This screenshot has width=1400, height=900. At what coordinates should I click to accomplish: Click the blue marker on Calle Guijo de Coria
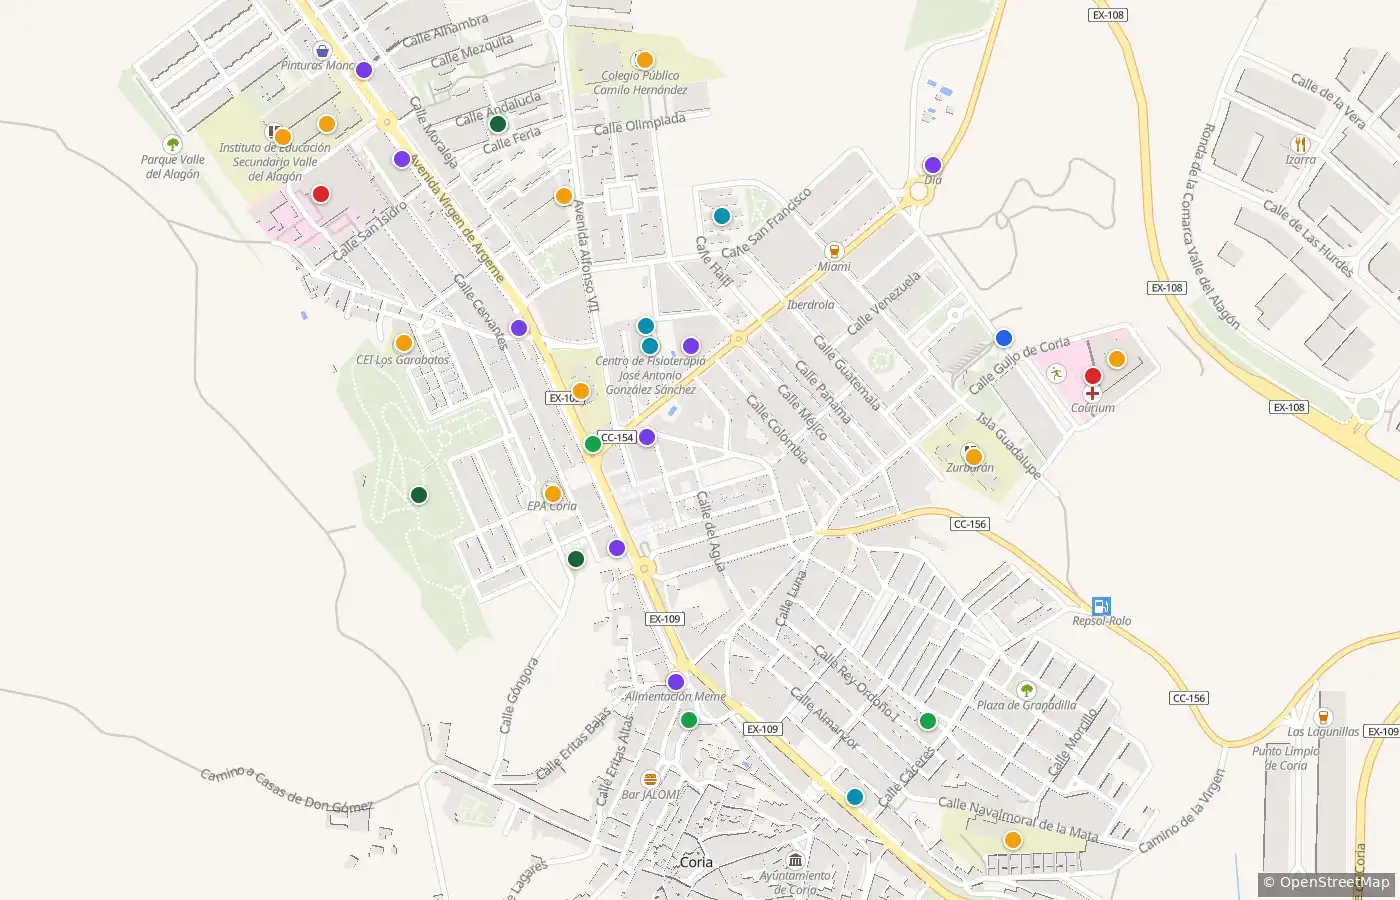1004,338
